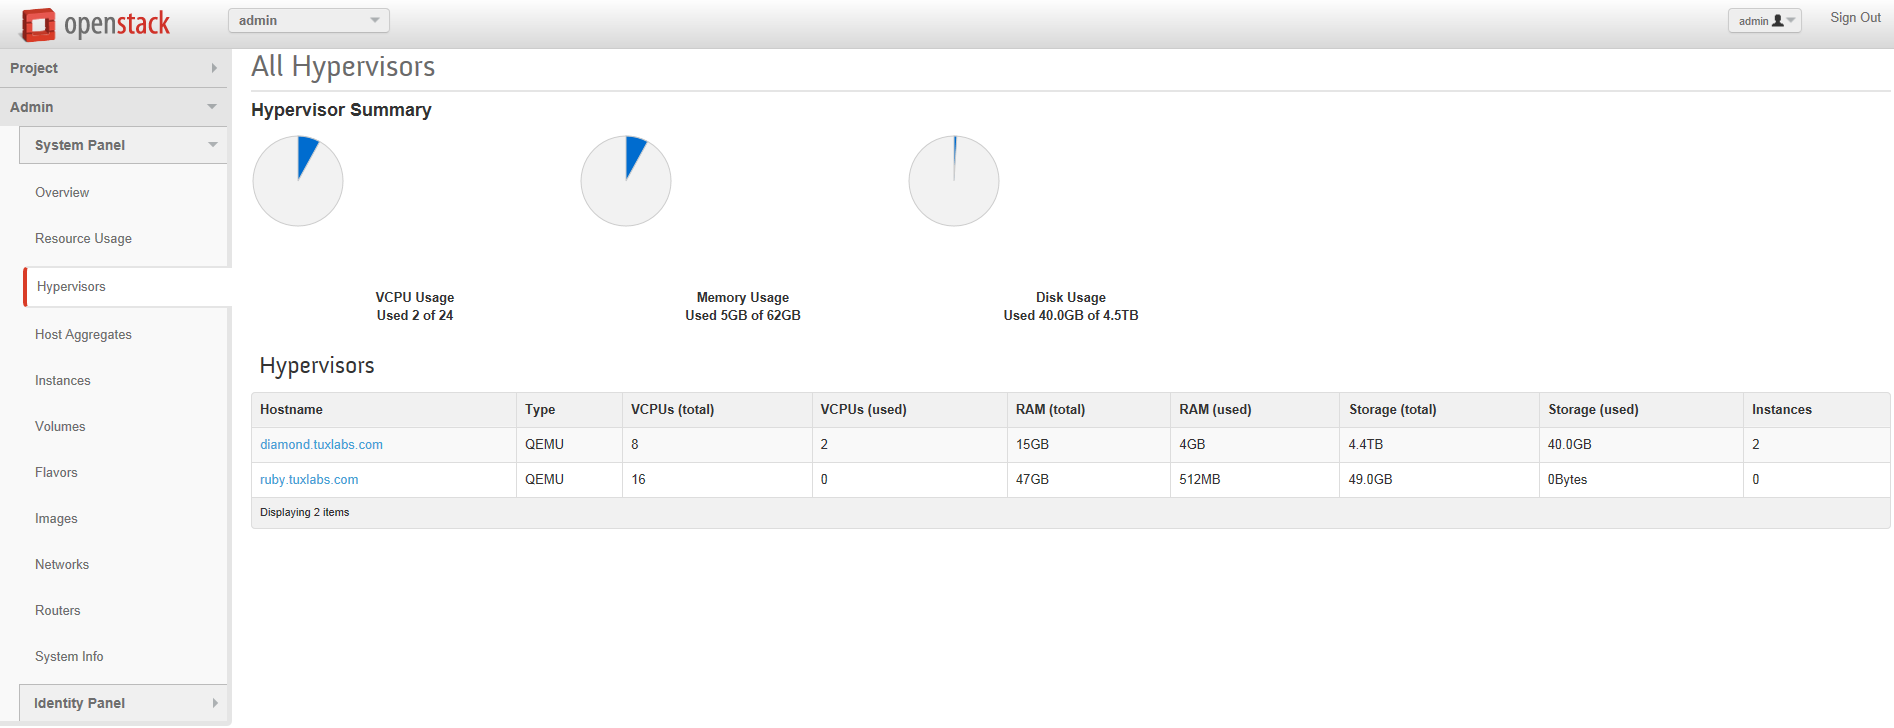Click the 'Used 5GB of 62GB' text
Screen dimensions: 1894x728
point(743,316)
